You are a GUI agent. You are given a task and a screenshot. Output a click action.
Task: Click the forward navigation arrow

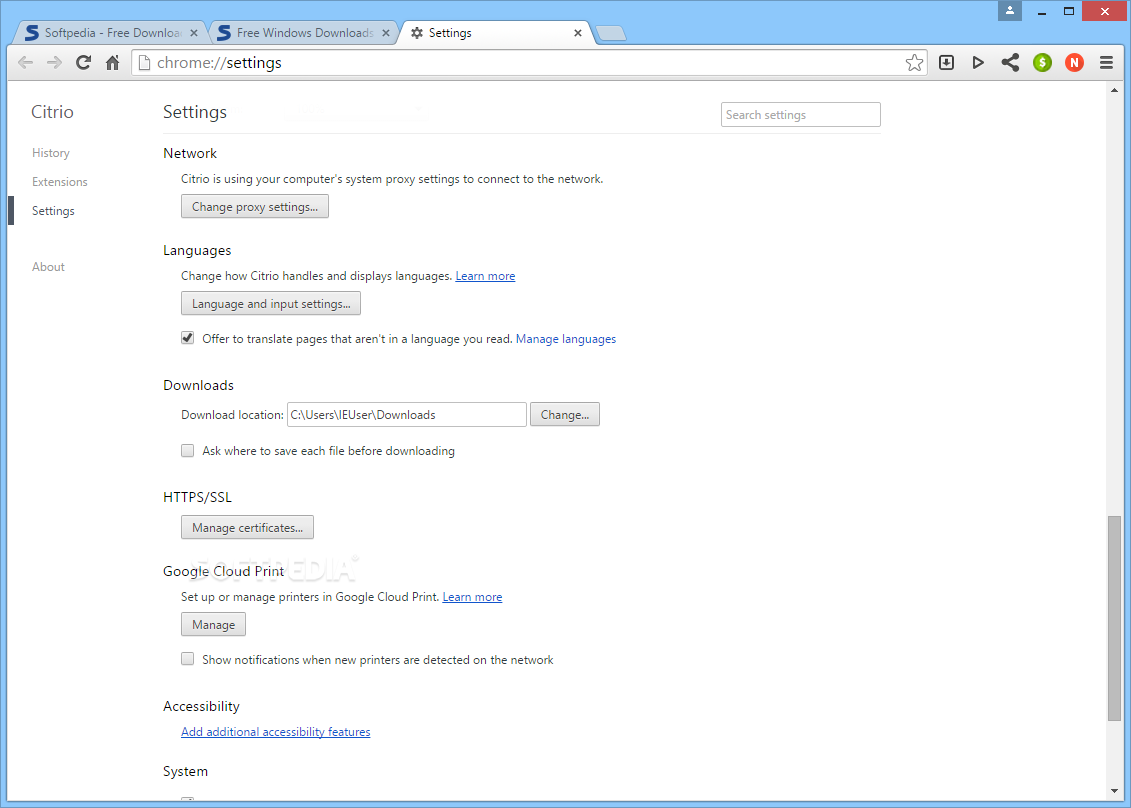(54, 63)
